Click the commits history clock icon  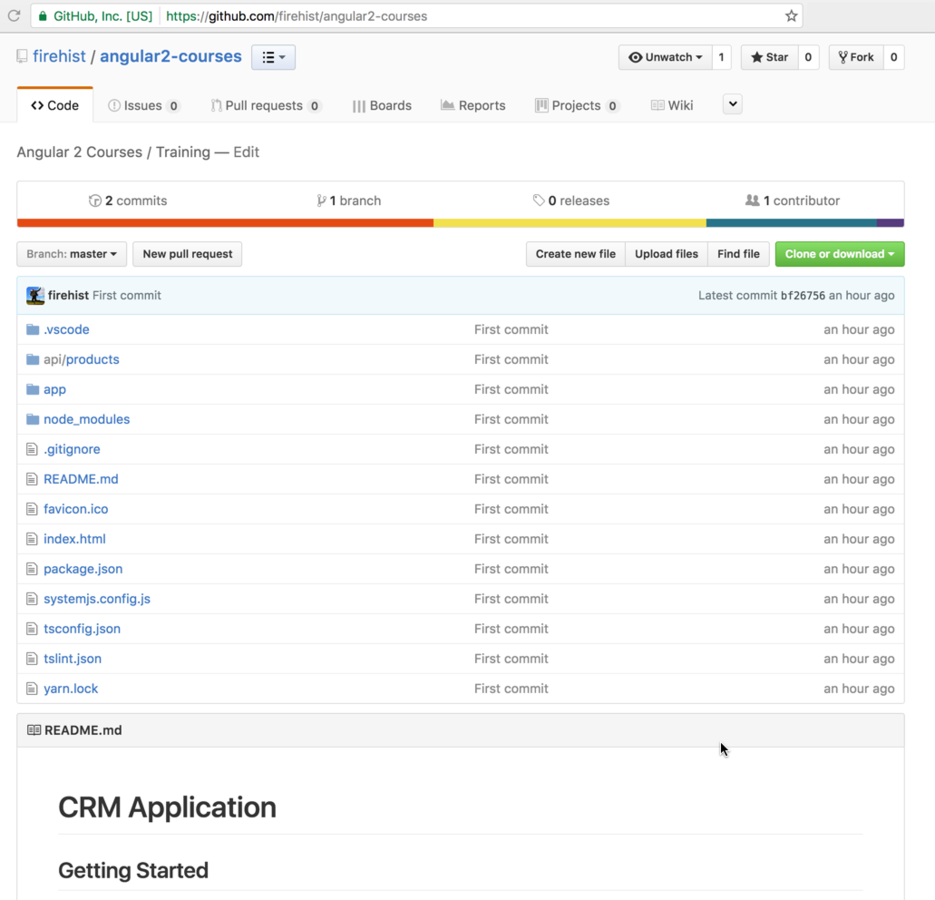(x=95, y=200)
